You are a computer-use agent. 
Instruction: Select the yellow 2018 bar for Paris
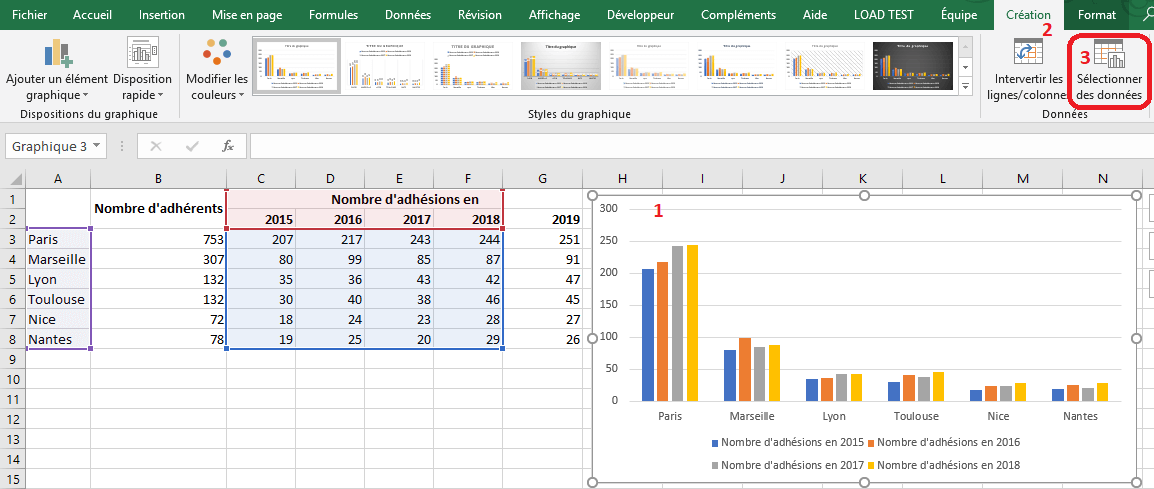pyautogui.click(x=692, y=322)
